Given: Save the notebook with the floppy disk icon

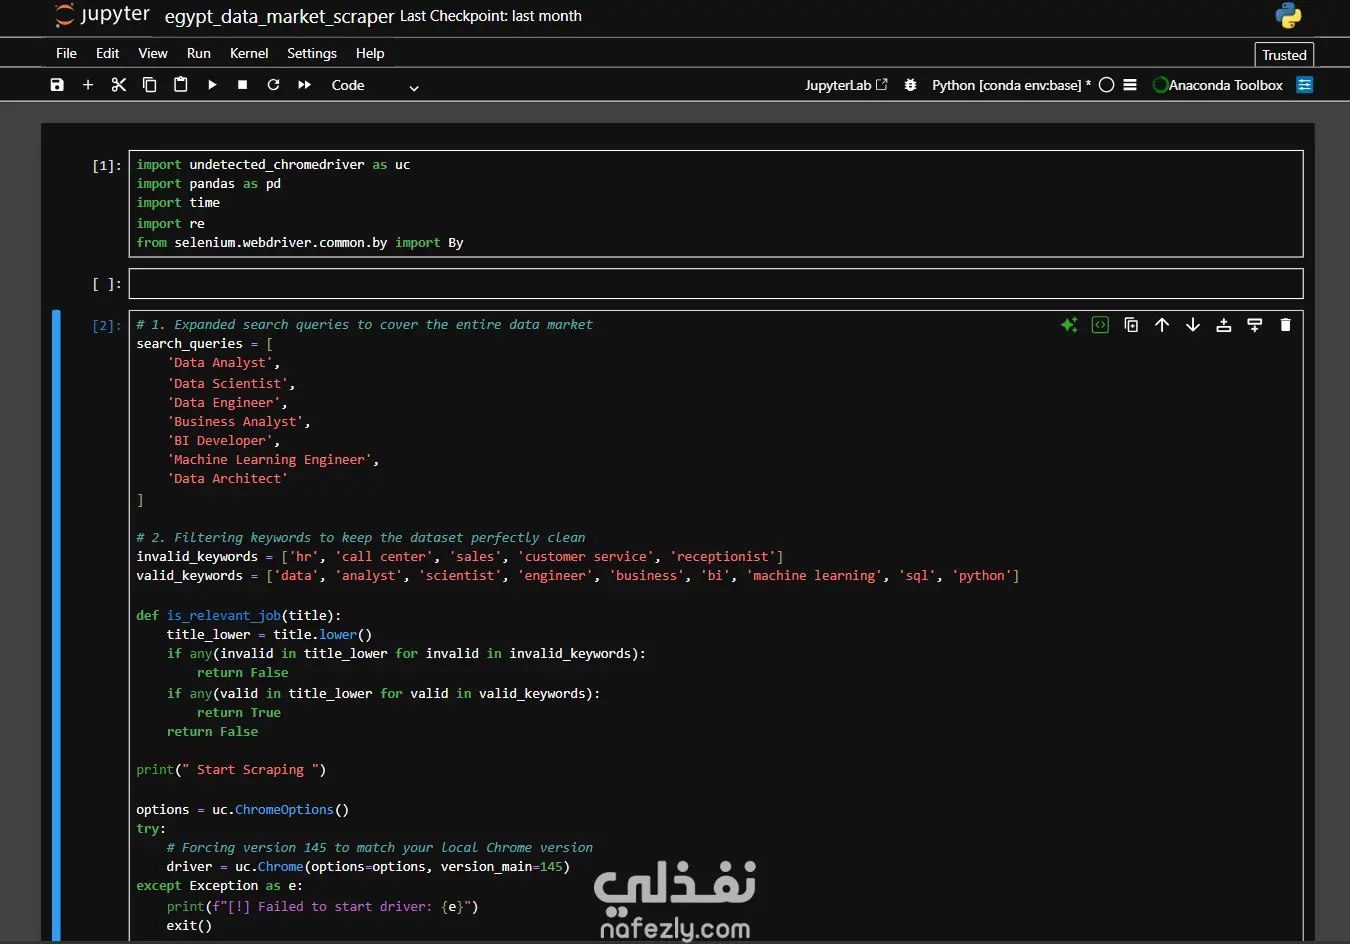Looking at the screenshot, I should click(57, 85).
